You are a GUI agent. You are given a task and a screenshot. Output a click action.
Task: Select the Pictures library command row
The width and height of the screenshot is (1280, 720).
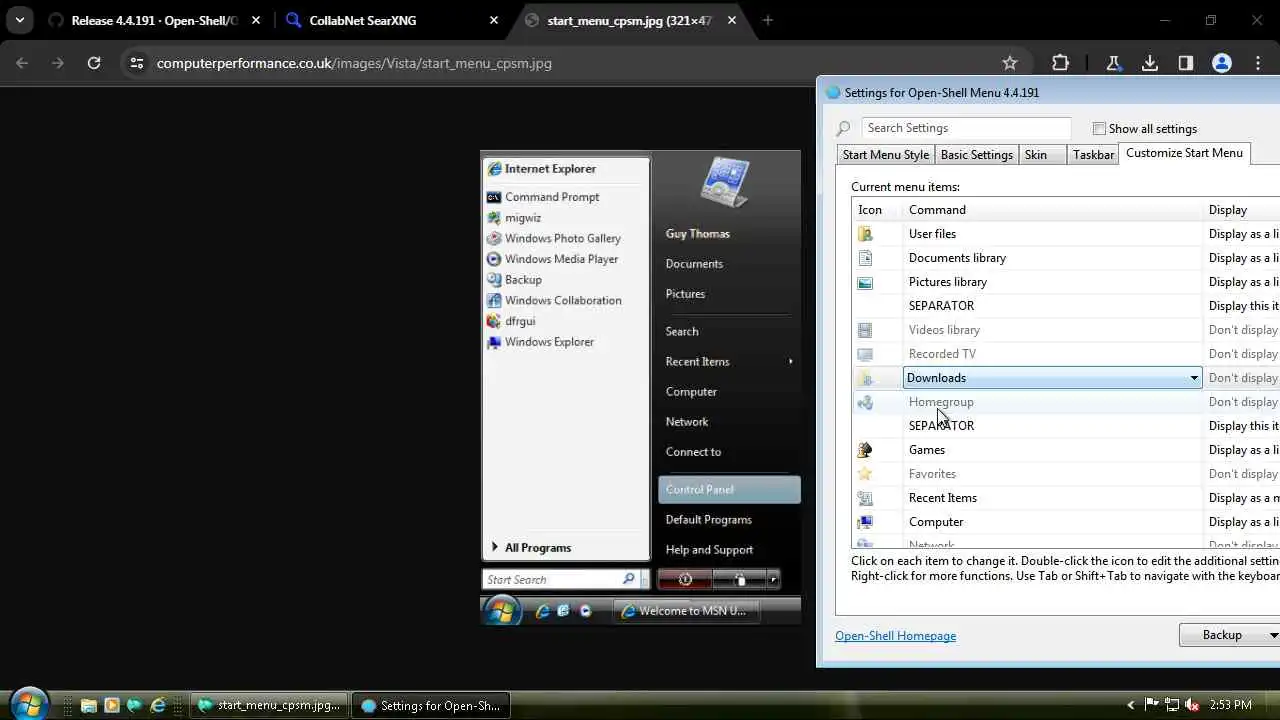click(x=1053, y=282)
